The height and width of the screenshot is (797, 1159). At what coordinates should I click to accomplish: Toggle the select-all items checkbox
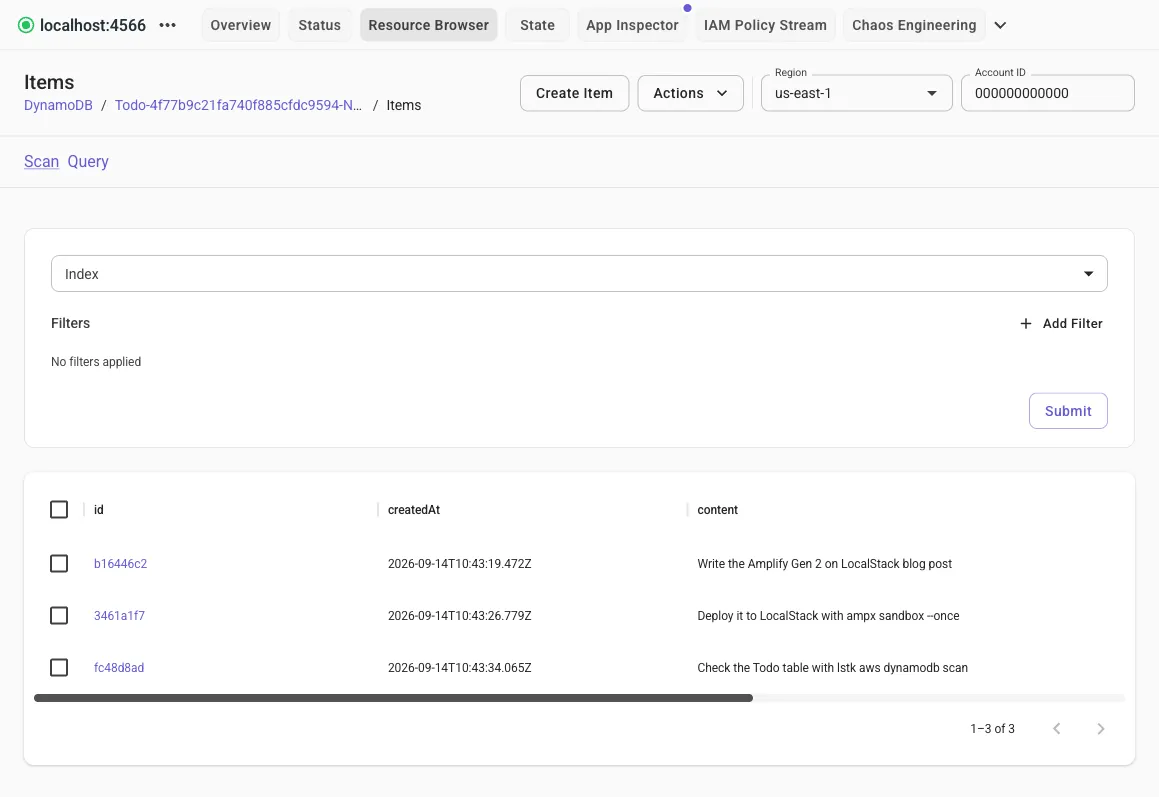(x=59, y=509)
